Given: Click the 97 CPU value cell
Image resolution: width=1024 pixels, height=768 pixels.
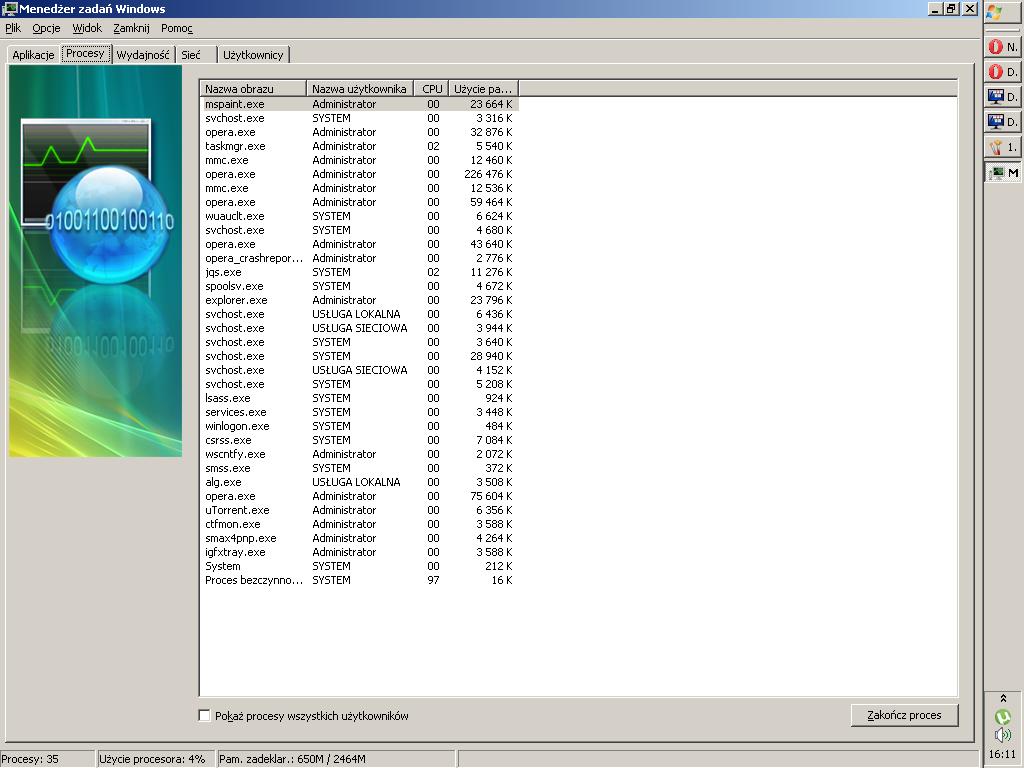Looking at the screenshot, I should pyautogui.click(x=433, y=580).
